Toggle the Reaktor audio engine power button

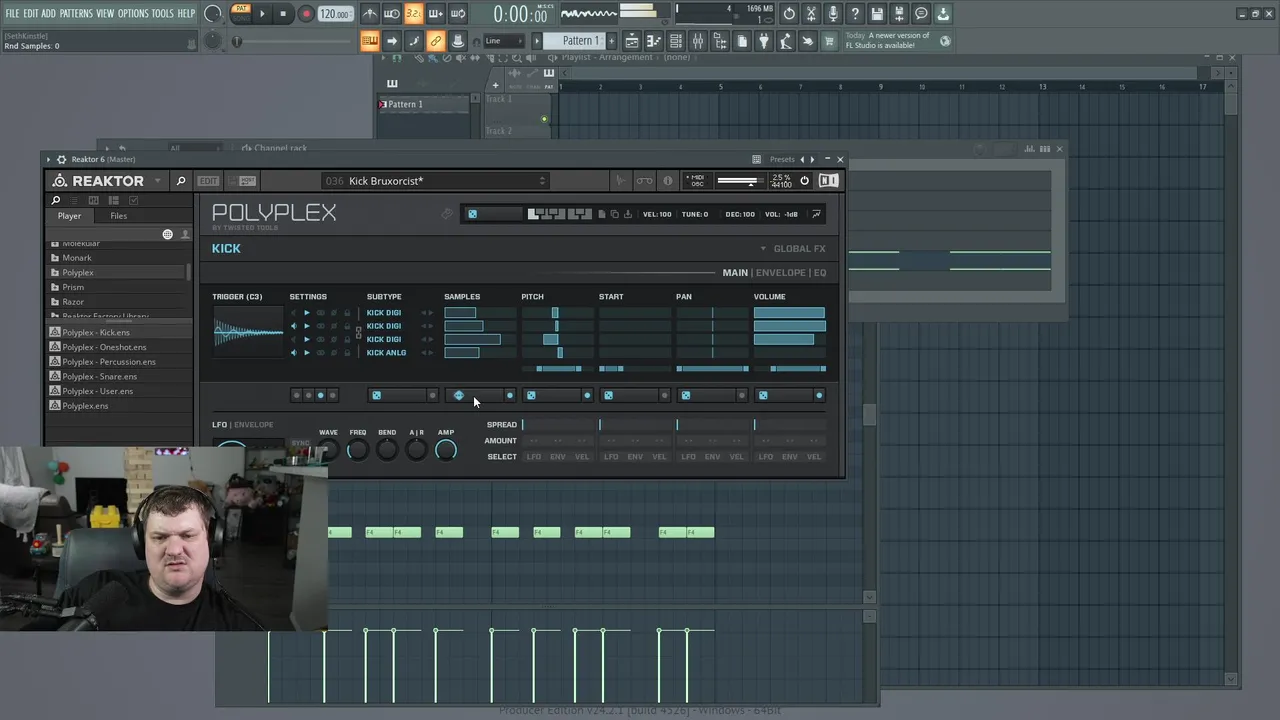pos(804,181)
